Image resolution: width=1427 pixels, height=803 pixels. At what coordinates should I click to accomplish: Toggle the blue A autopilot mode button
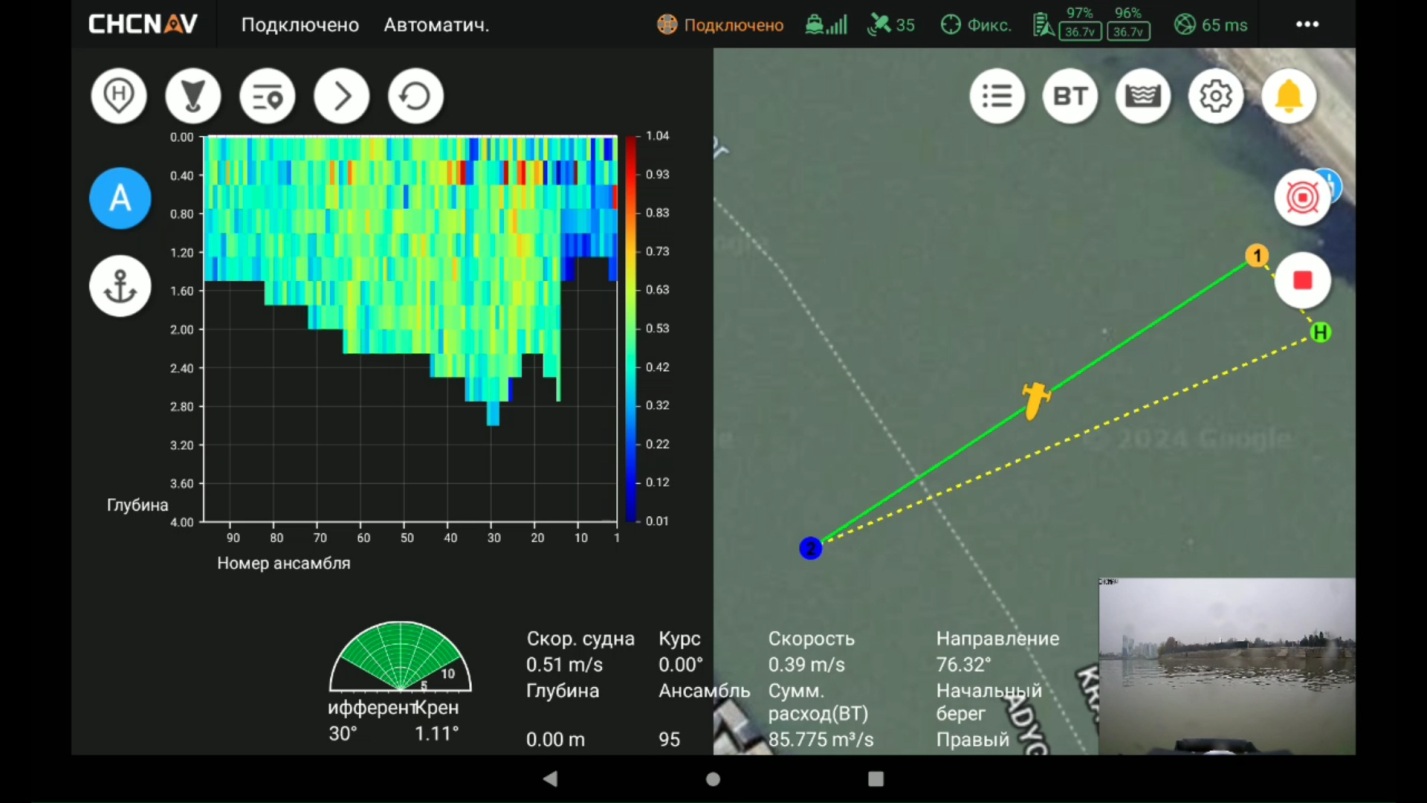coord(119,198)
